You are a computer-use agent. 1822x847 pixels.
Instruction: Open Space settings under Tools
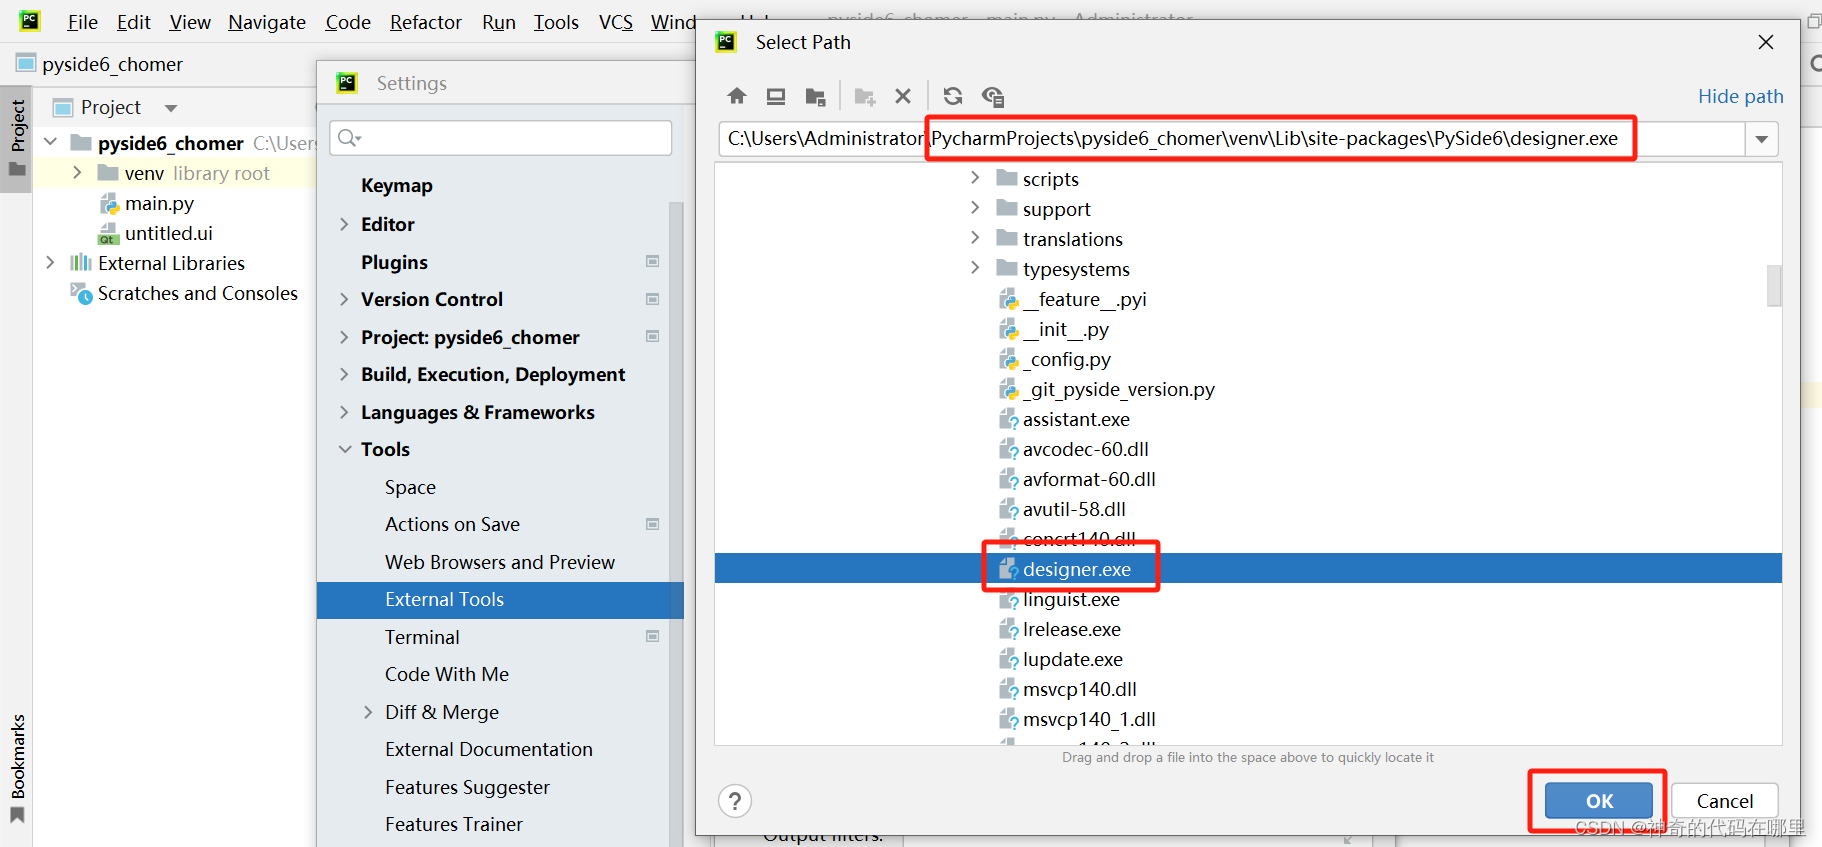[x=410, y=487]
